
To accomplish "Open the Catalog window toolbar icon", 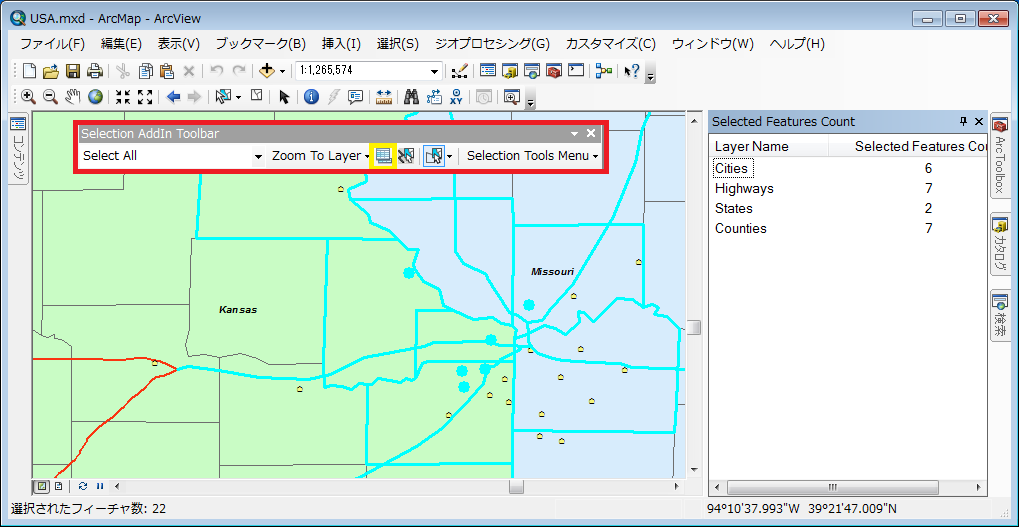I will coord(510,70).
